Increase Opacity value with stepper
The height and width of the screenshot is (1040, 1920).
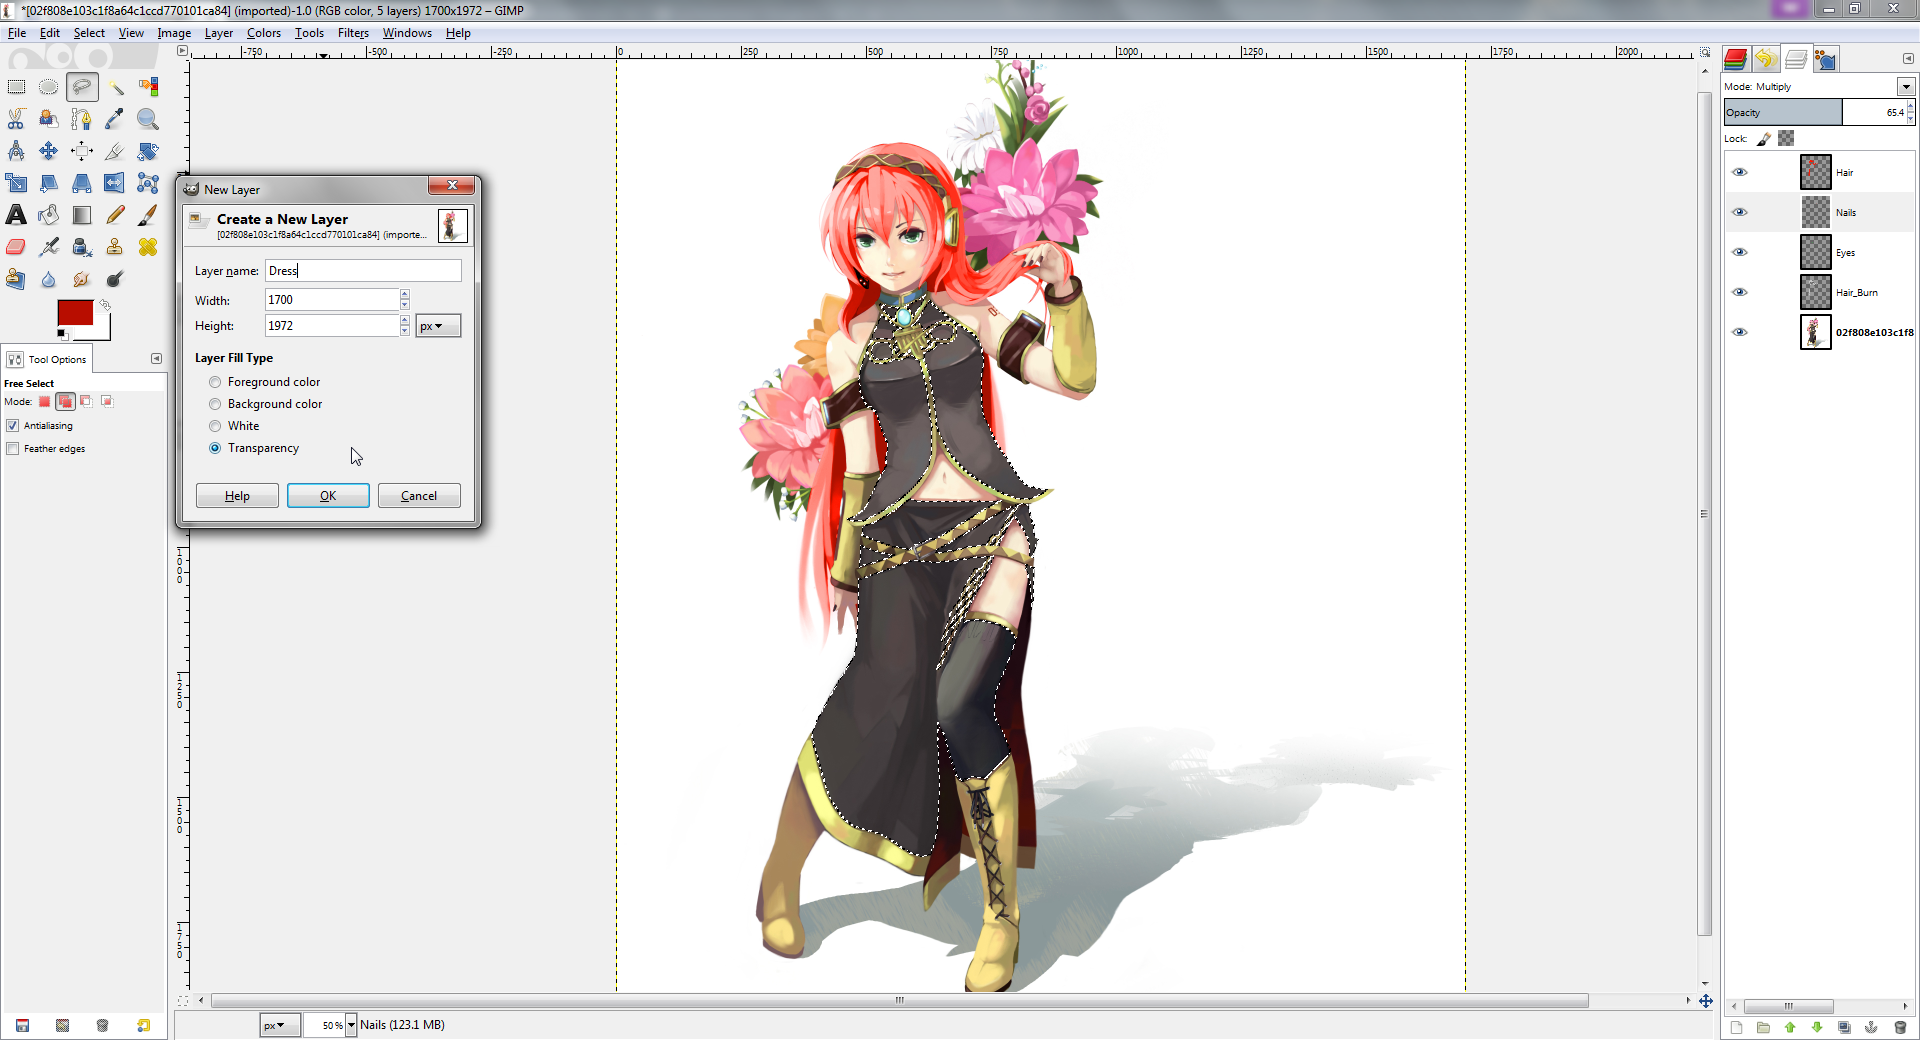click(x=1910, y=107)
